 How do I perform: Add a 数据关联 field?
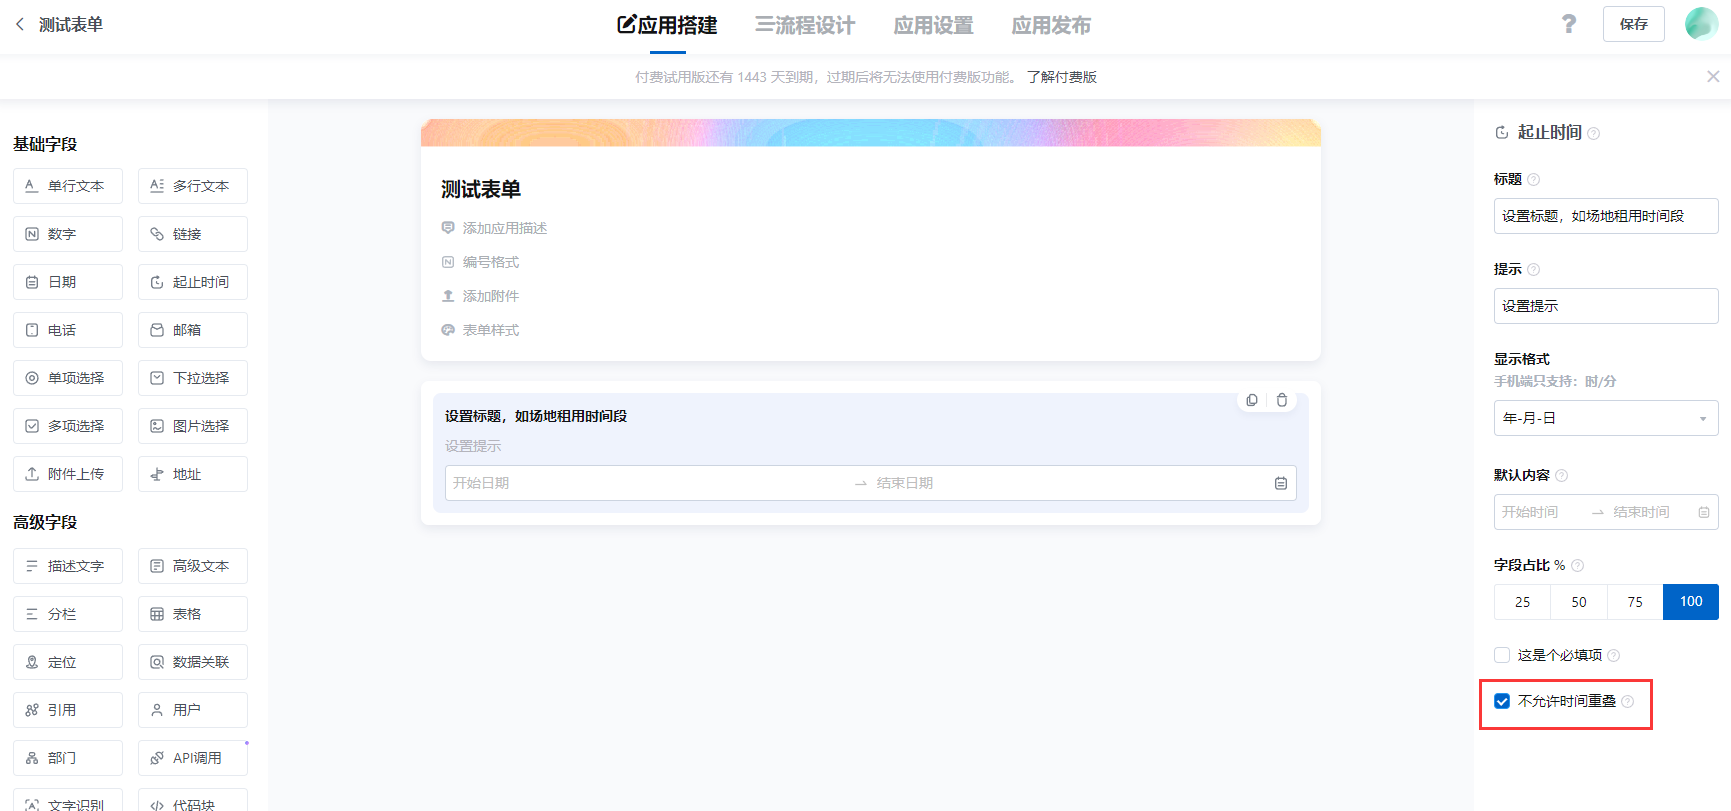point(193,662)
